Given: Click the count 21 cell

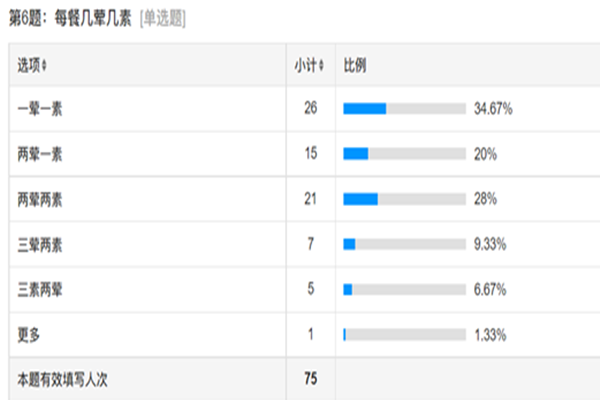Looking at the screenshot, I should click(311, 199).
